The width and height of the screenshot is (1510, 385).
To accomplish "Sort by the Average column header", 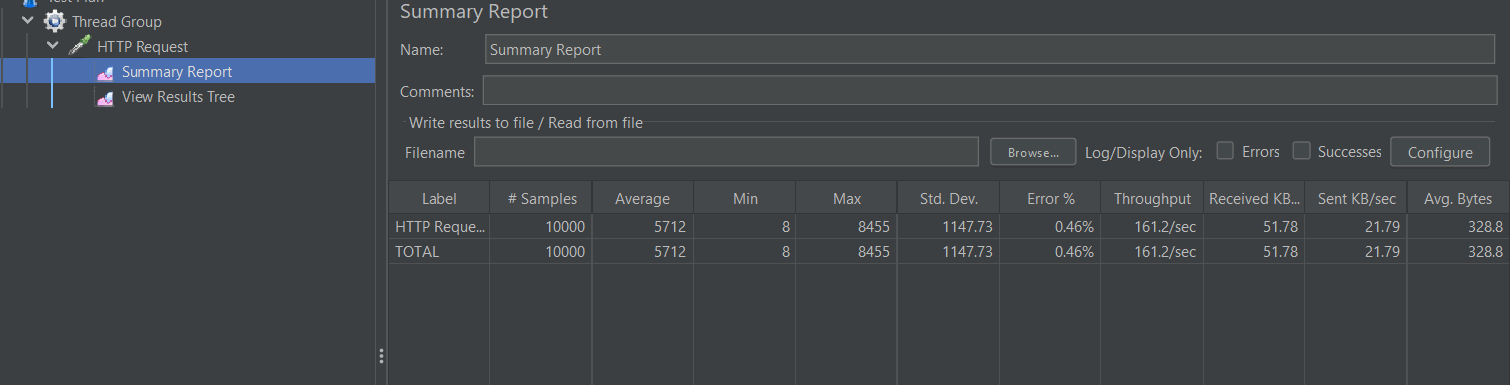I will pyautogui.click(x=642, y=198).
